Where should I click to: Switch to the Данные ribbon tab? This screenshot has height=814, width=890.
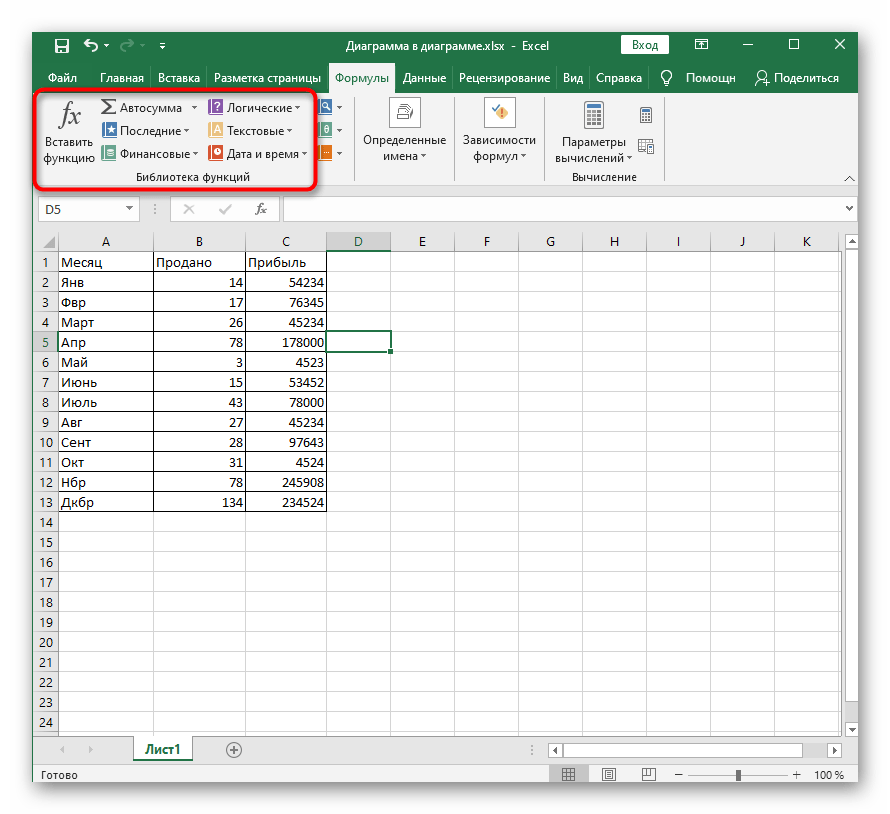(424, 78)
